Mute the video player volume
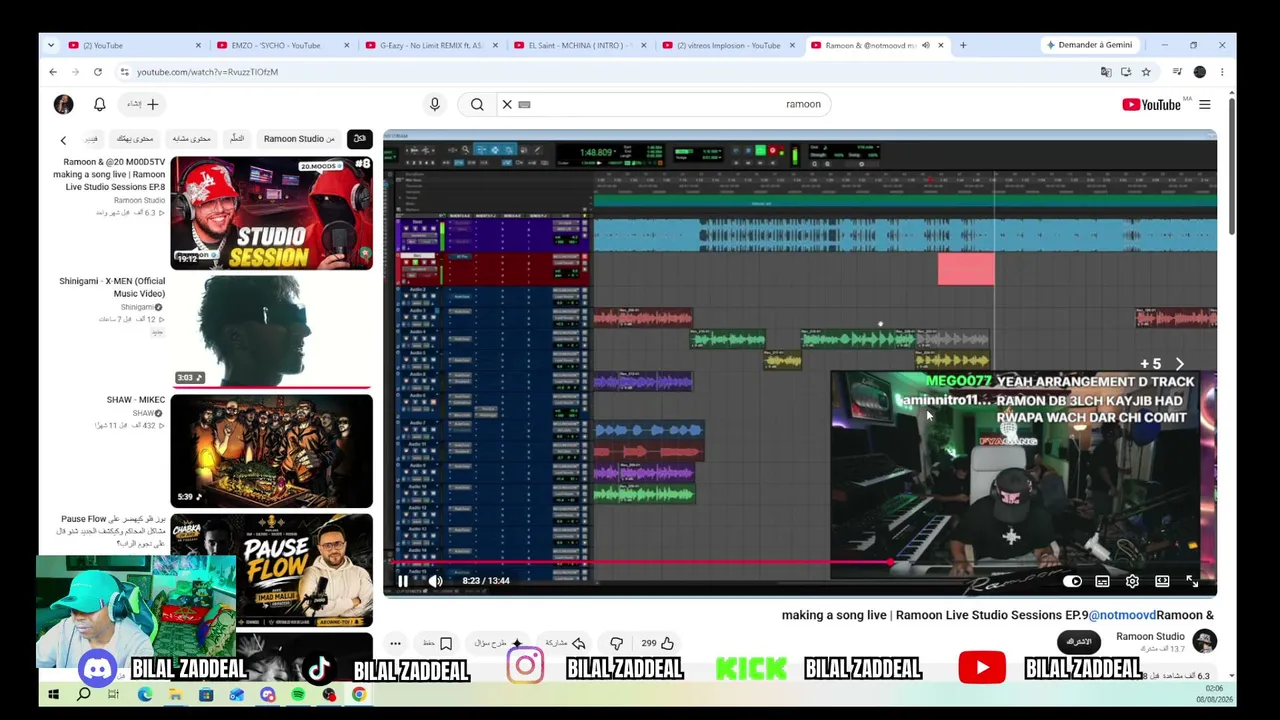1280x720 pixels. [x=435, y=581]
